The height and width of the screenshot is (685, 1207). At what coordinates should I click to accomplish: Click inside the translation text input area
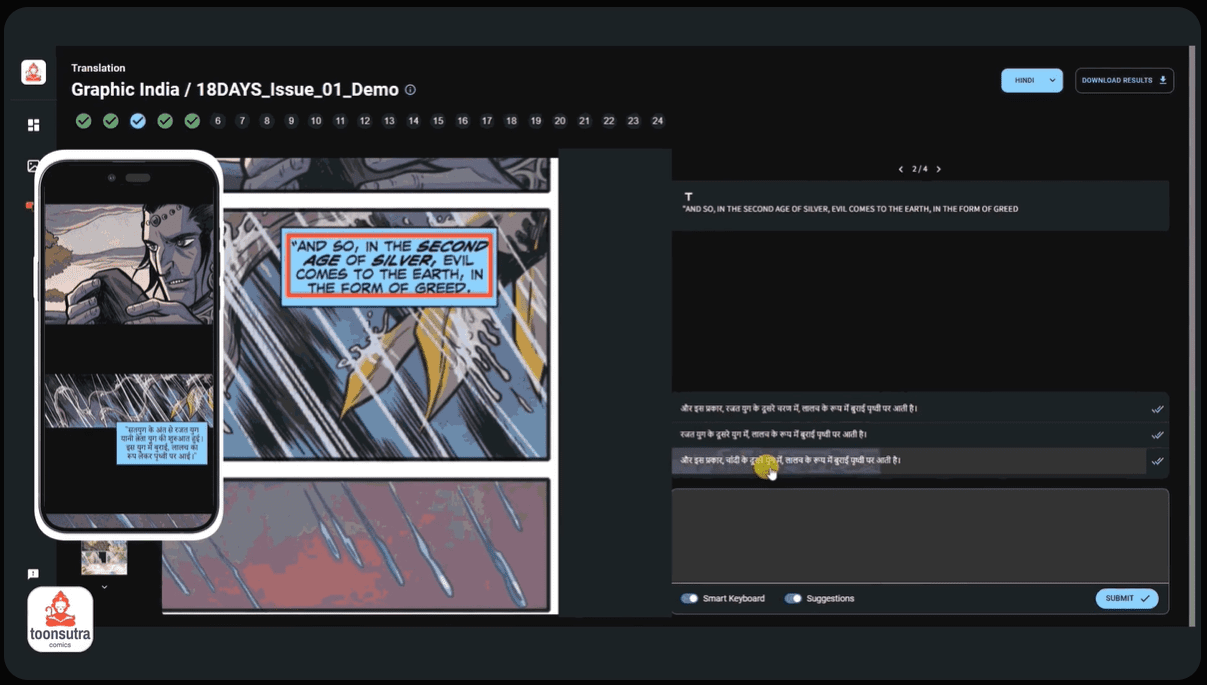[x=919, y=535]
